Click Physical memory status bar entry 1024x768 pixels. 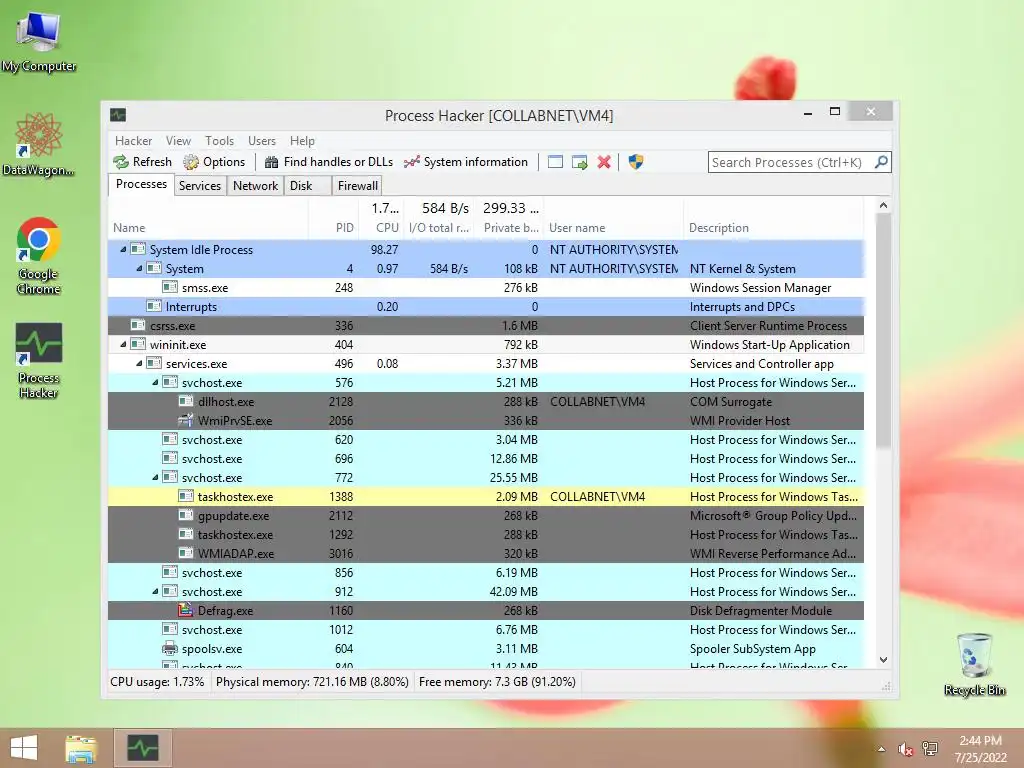[x=312, y=682]
